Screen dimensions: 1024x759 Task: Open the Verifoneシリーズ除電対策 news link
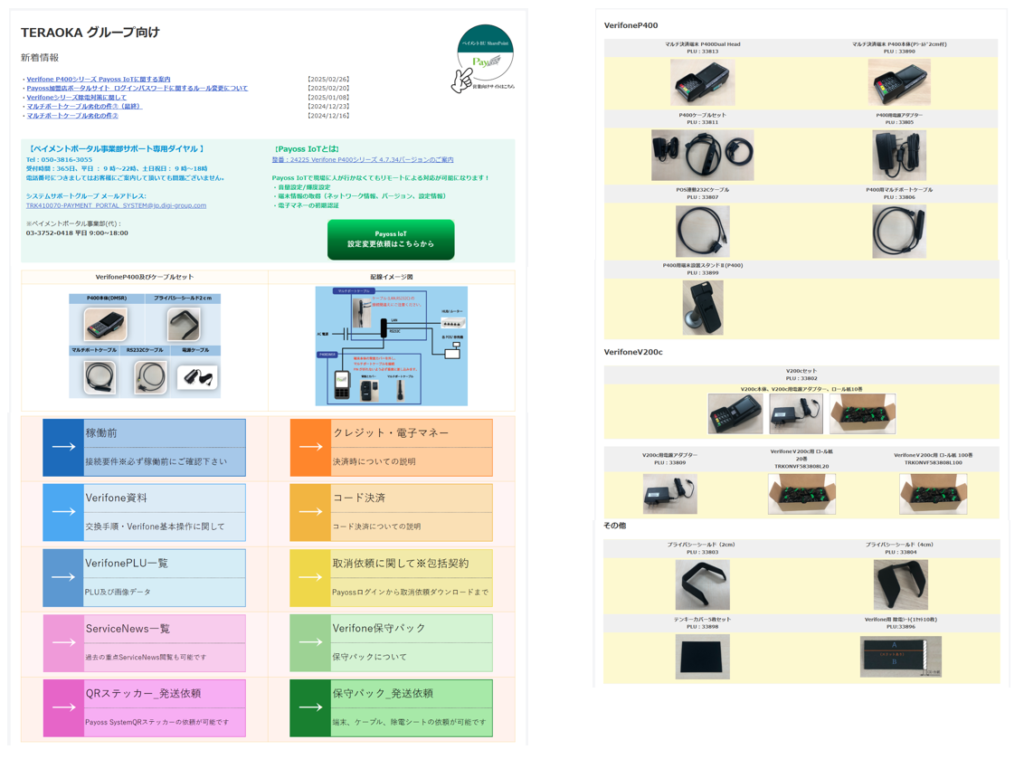76,97
